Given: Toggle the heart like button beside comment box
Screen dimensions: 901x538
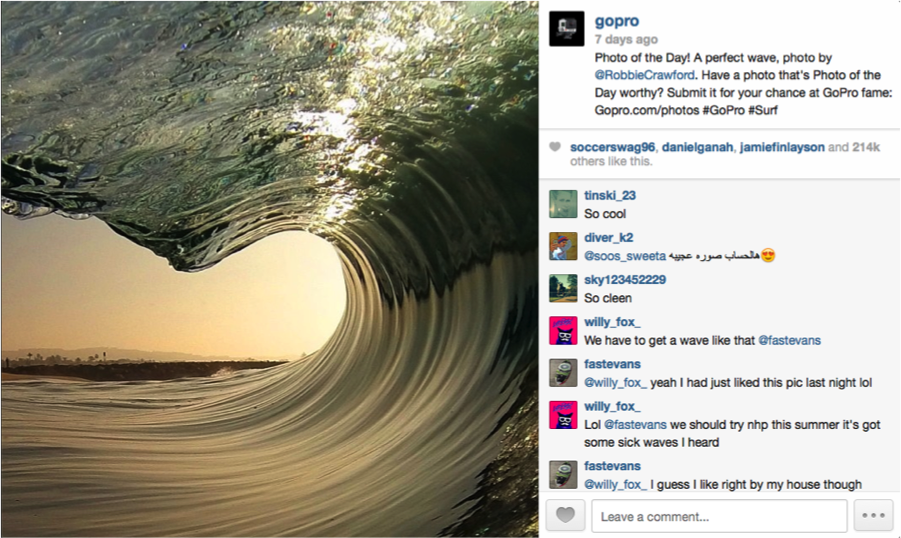Looking at the screenshot, I should (565, 515).
